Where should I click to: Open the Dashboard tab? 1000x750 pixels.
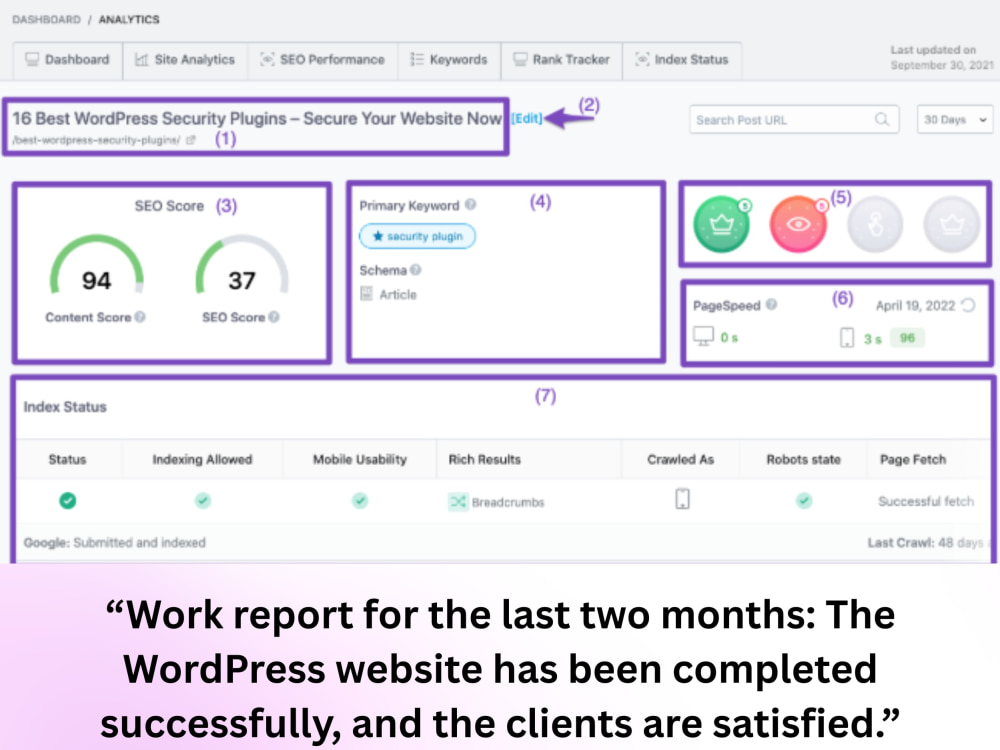(68, 60)
